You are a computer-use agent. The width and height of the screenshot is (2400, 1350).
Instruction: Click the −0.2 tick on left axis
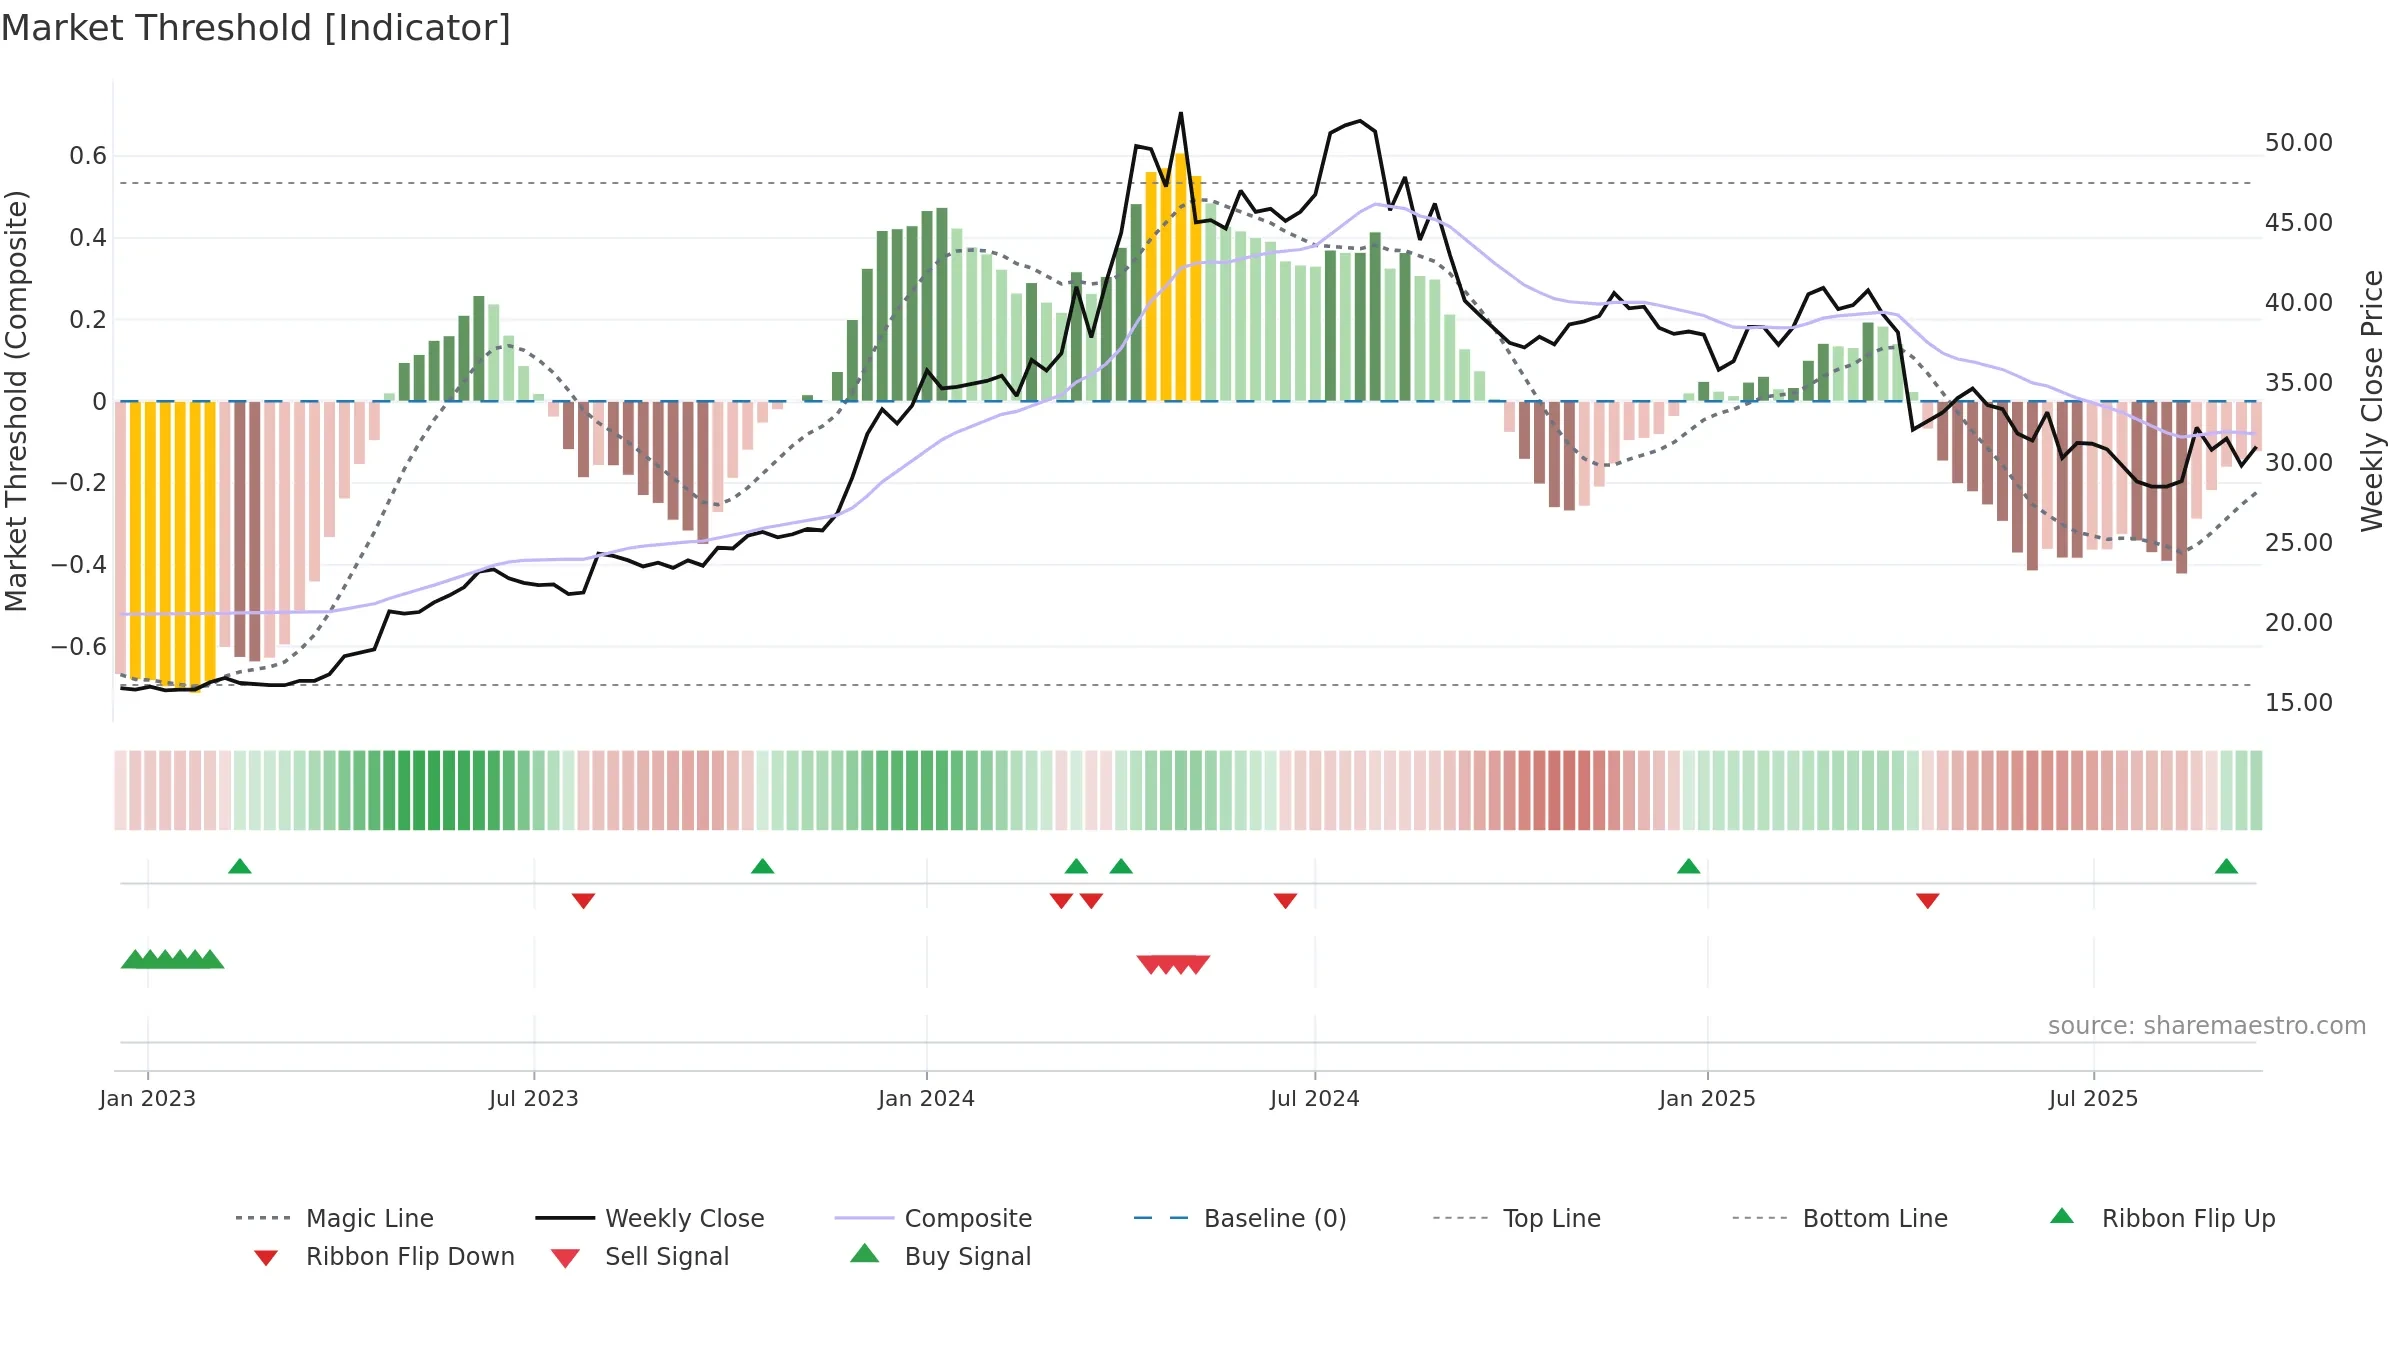pyautogui.click(x=79, y=483)
